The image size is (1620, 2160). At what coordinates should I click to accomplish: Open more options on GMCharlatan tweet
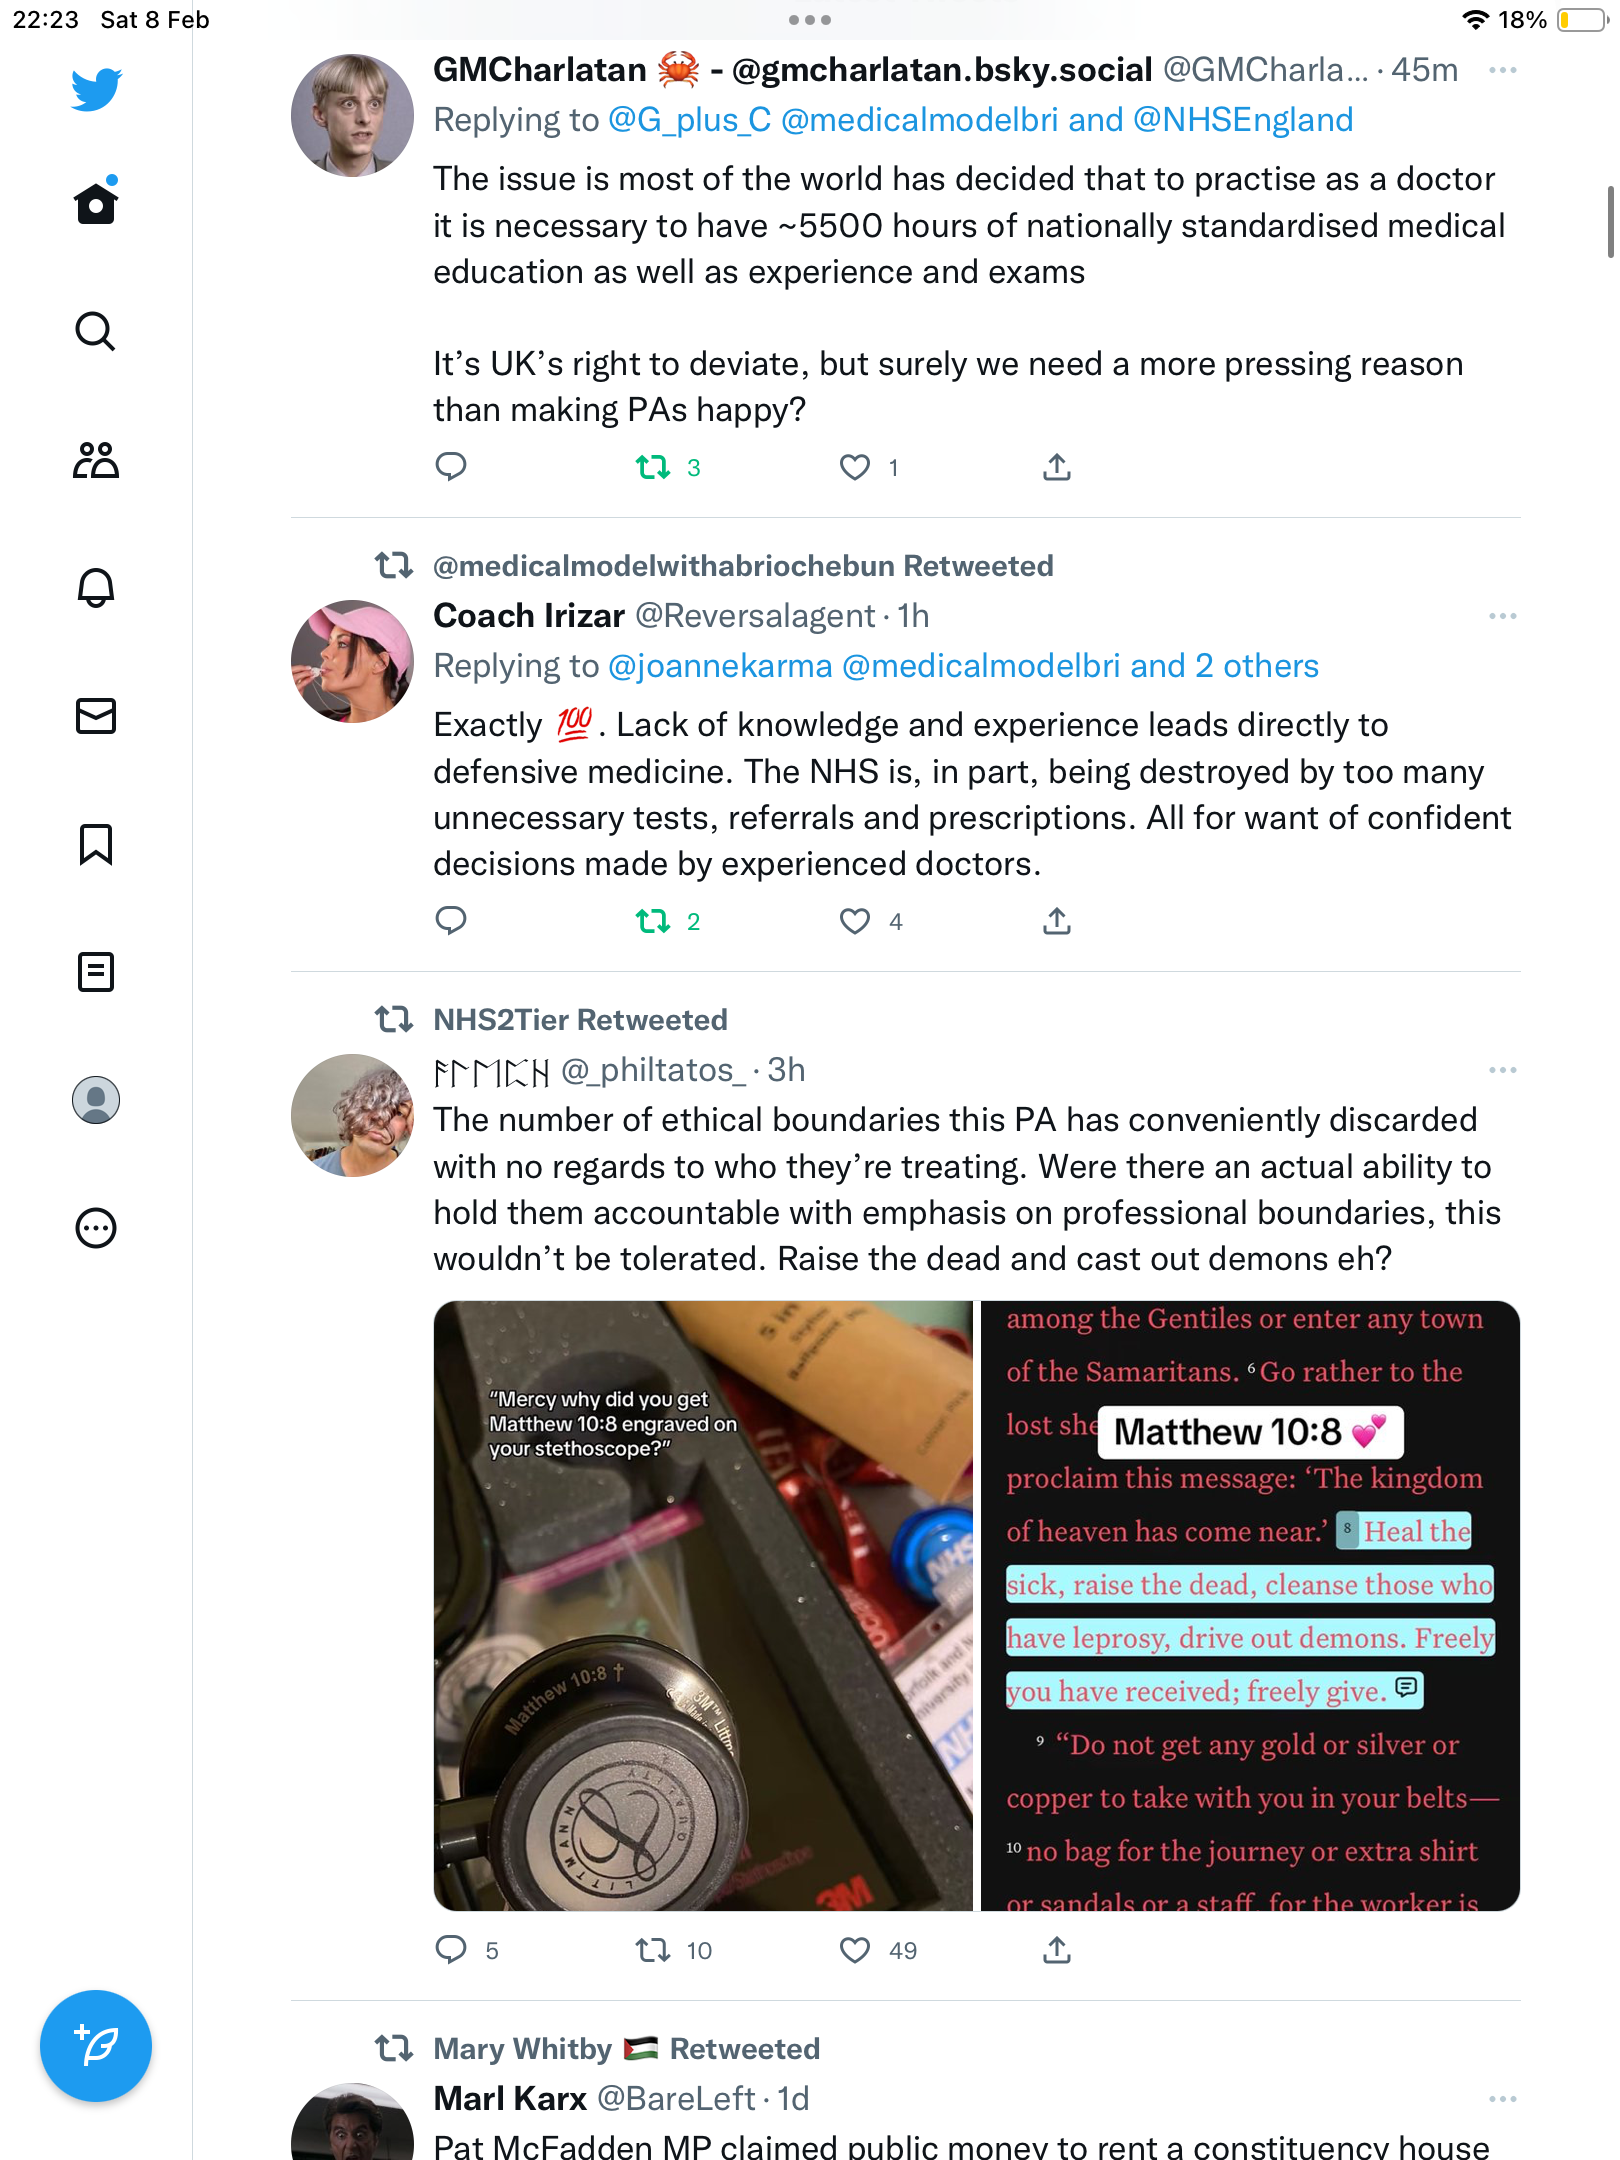(x=1503, y=70)
